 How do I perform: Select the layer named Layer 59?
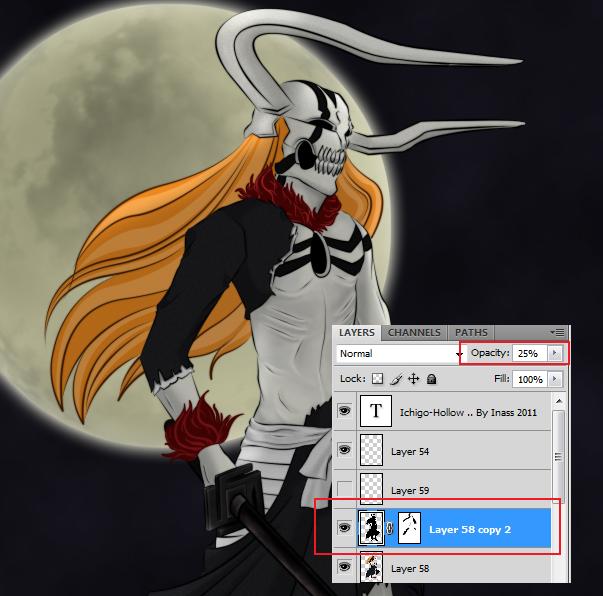click(410, 491)
